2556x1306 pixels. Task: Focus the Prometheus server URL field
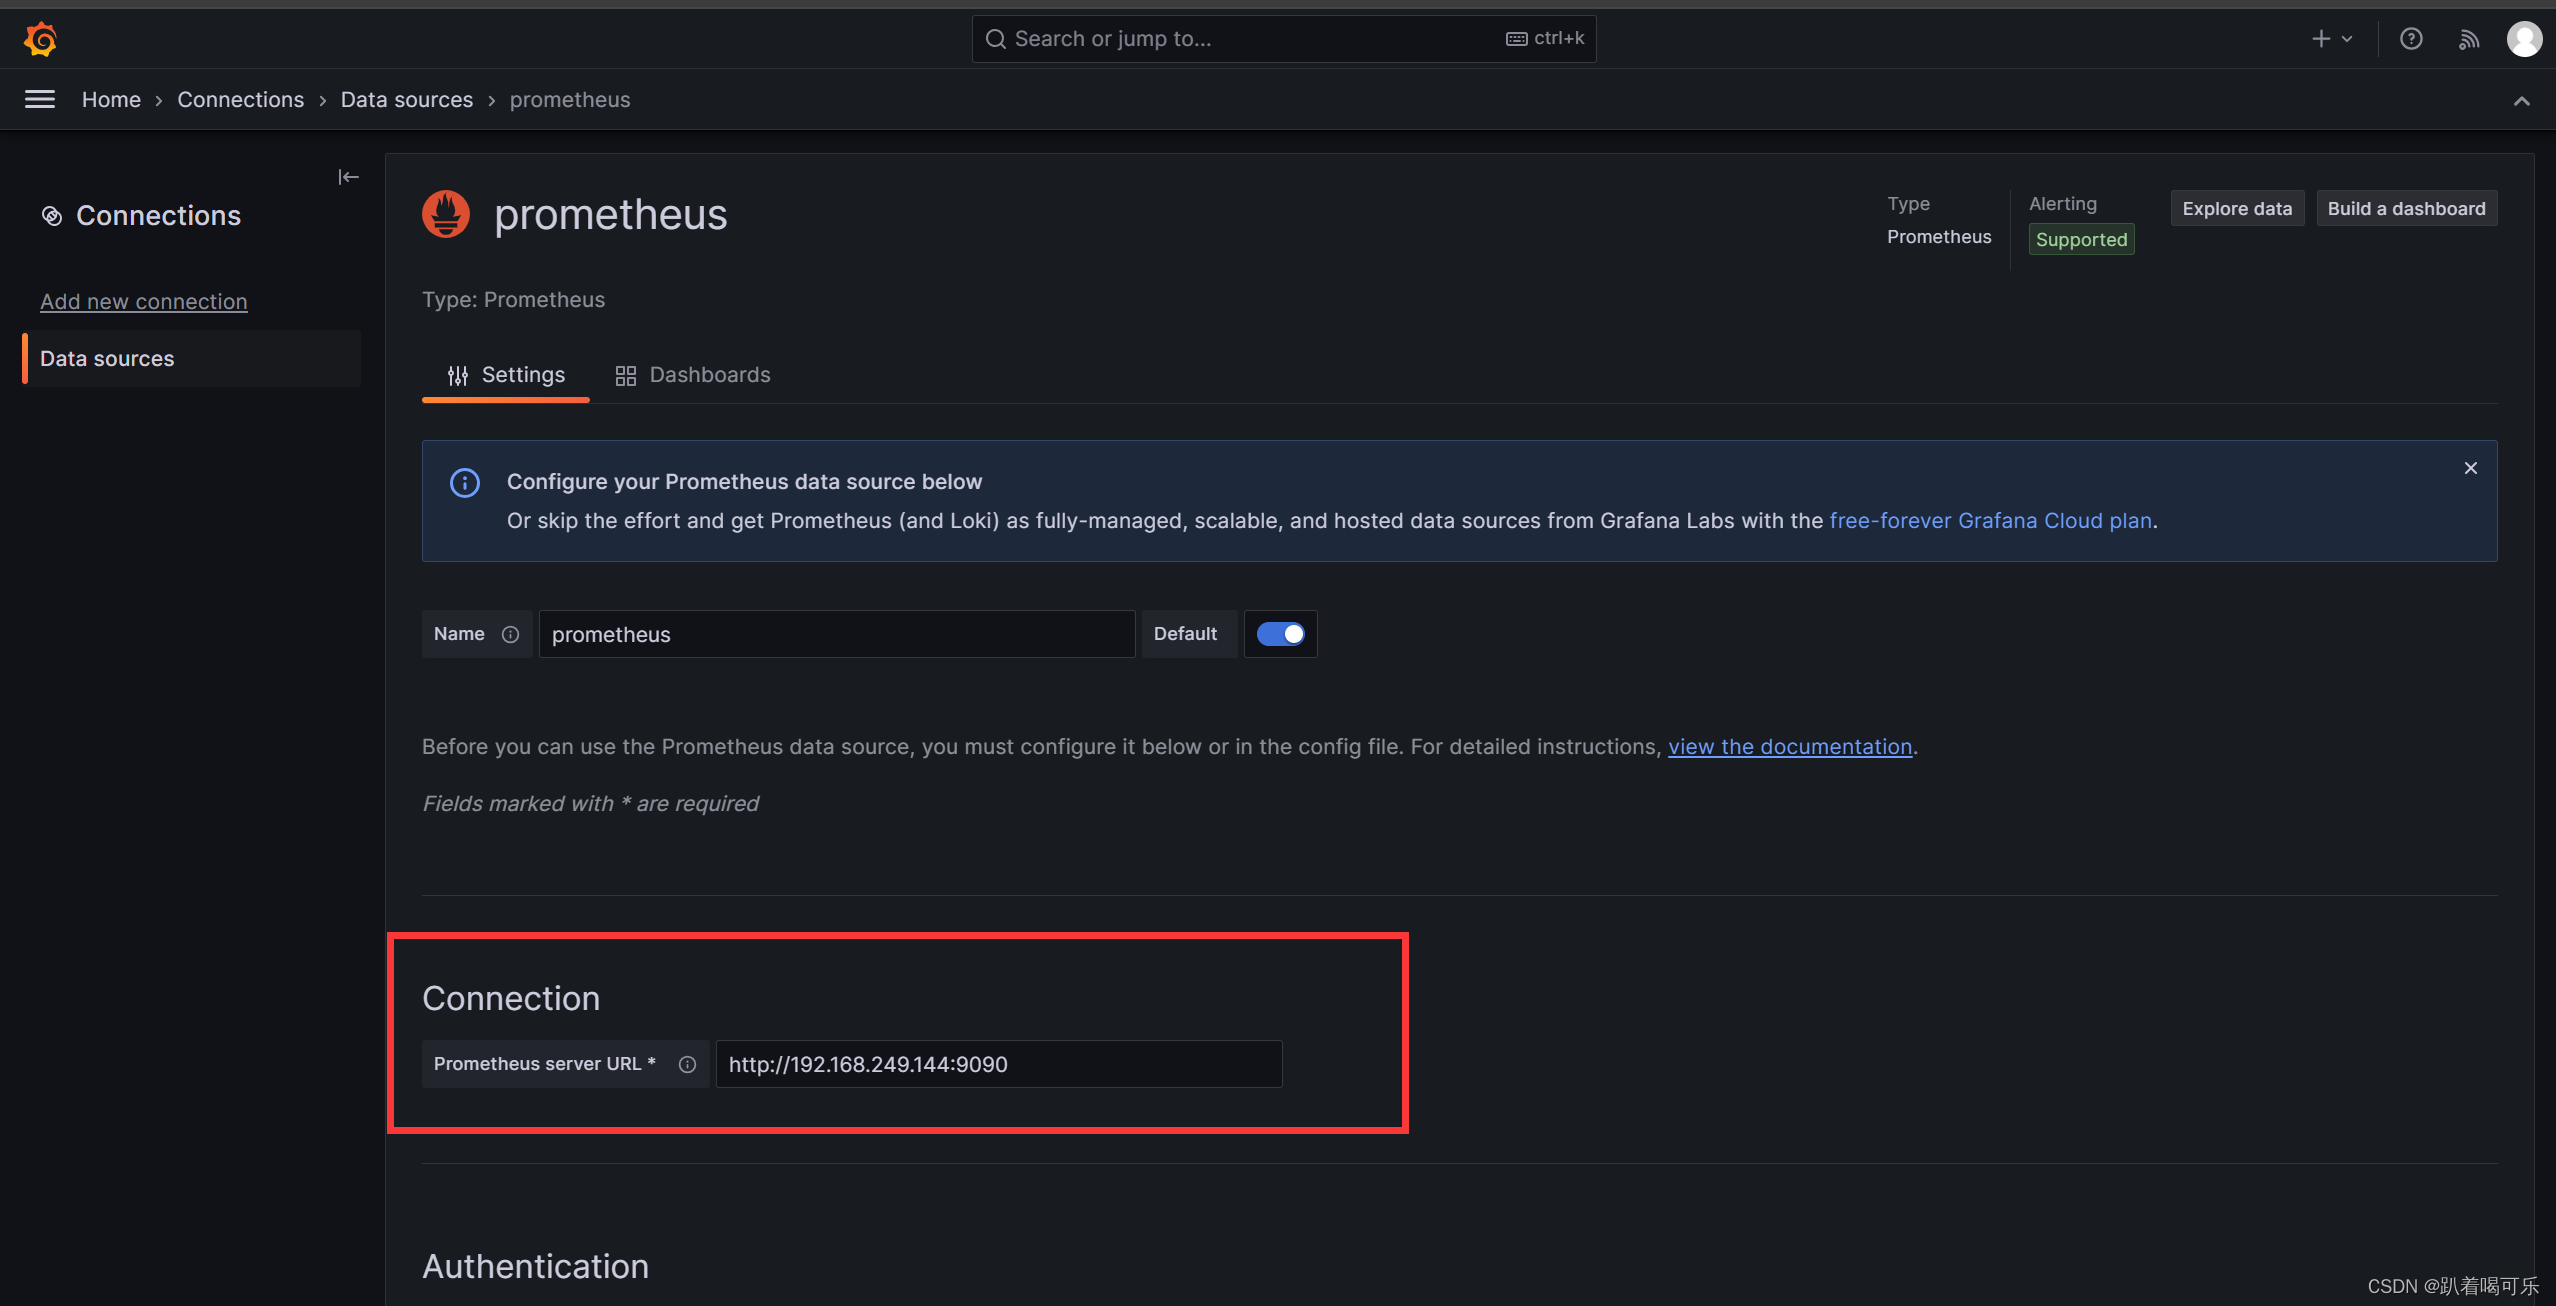point(999,1064)
